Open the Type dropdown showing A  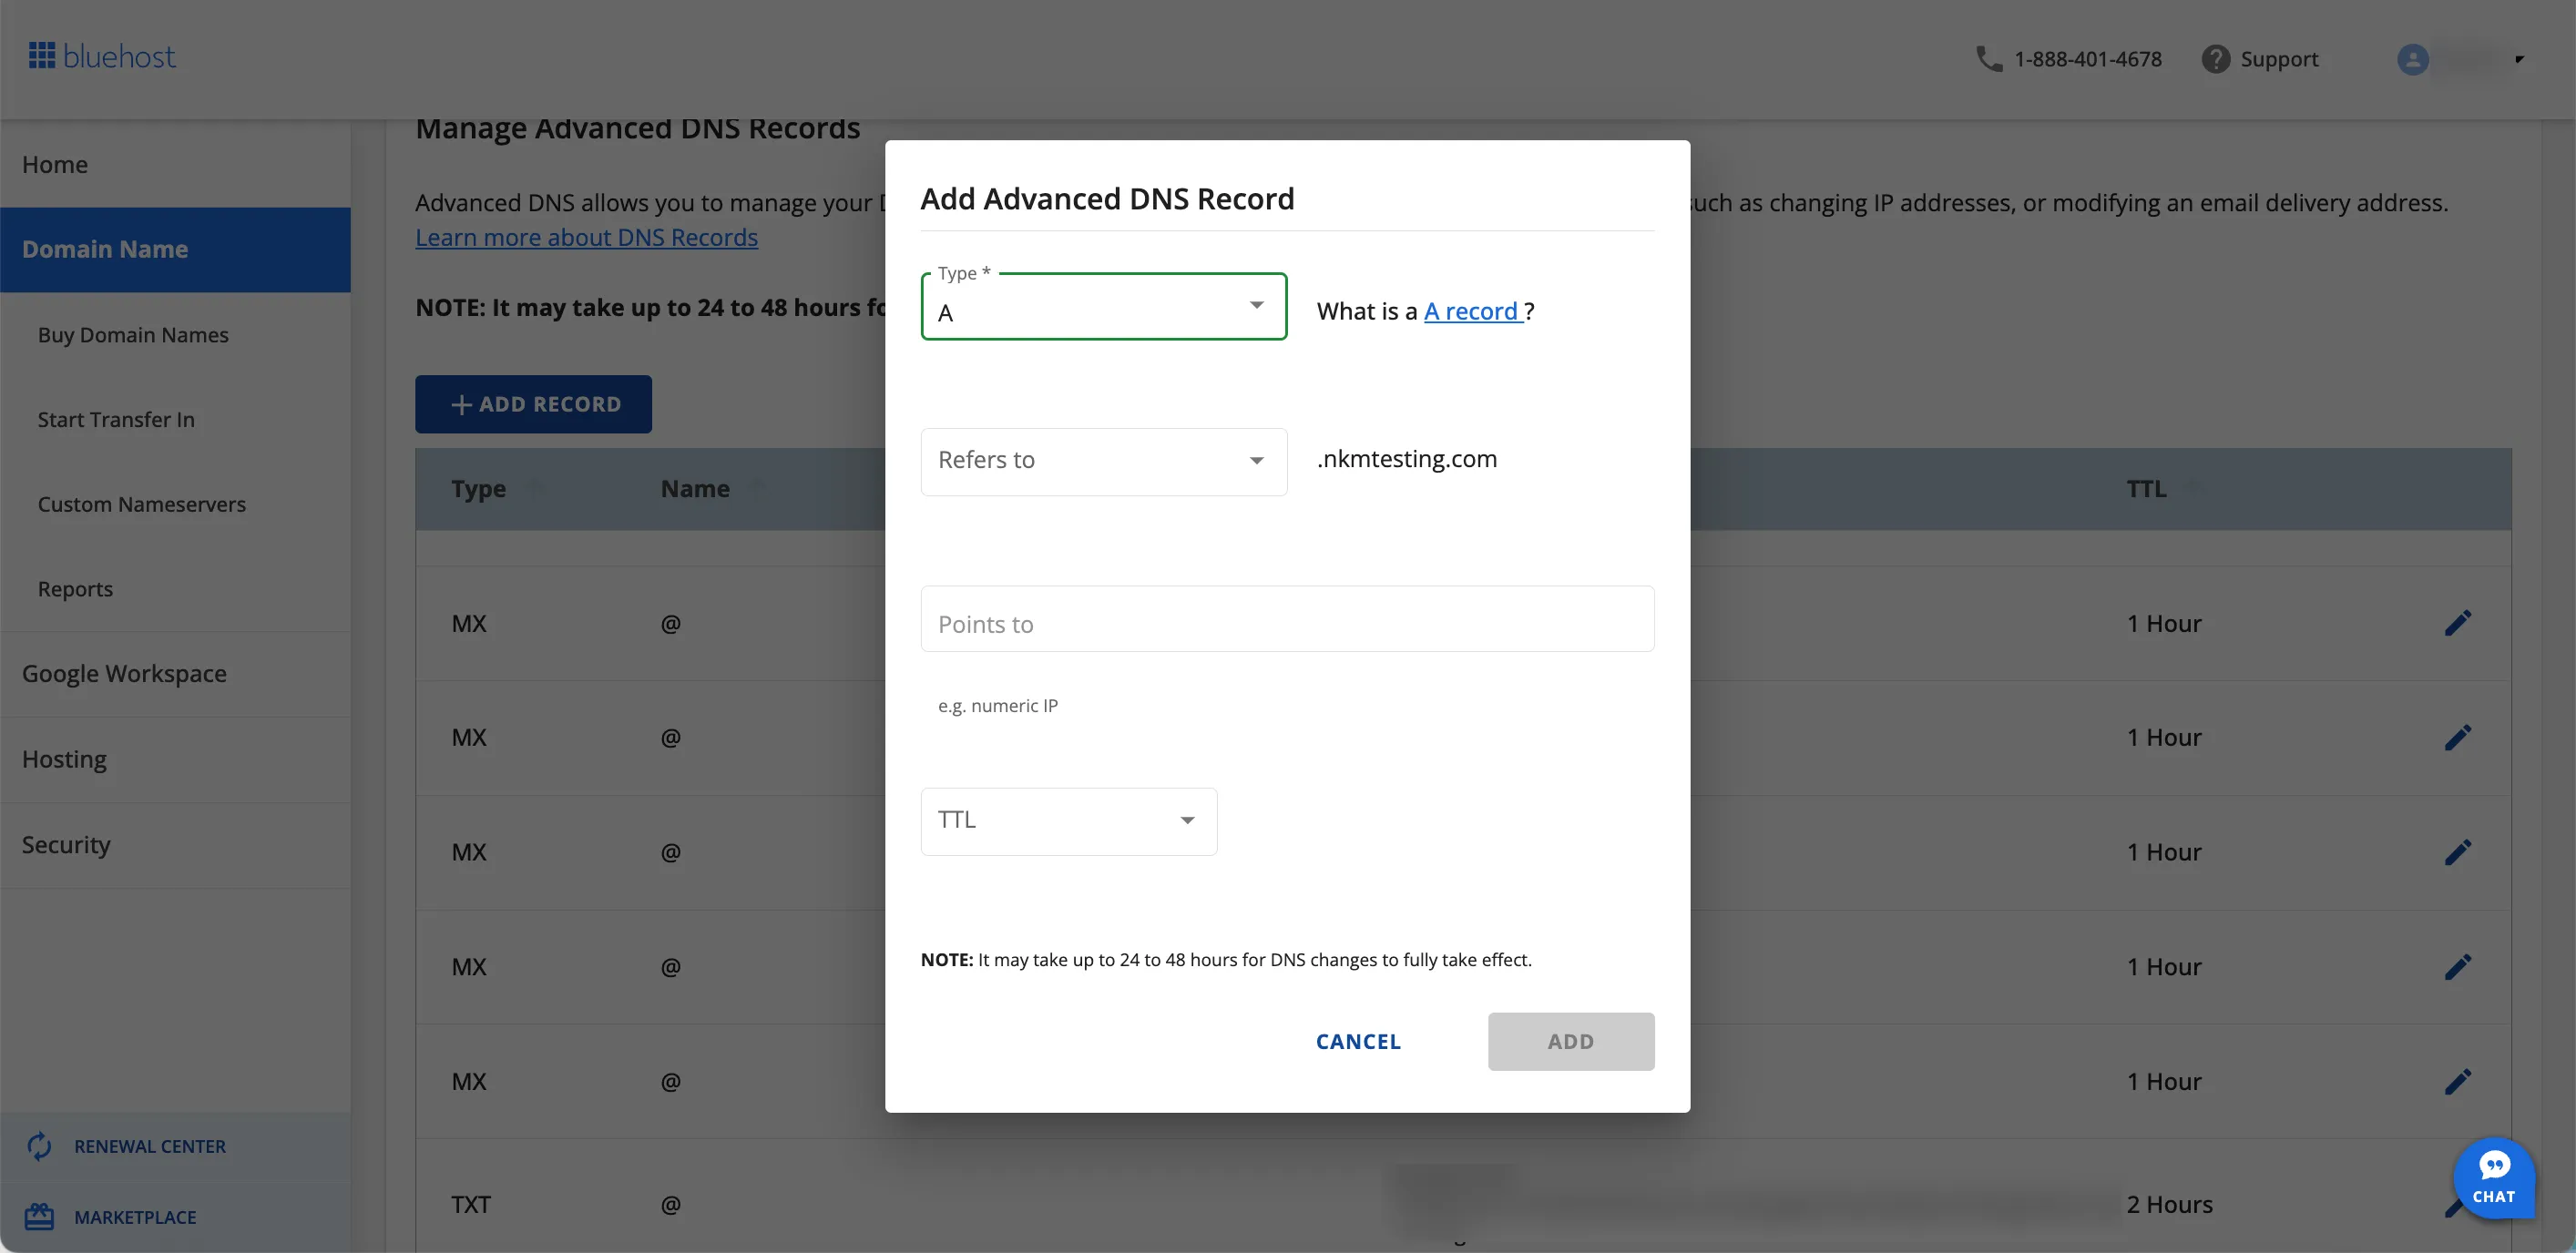click(1103, 307)
